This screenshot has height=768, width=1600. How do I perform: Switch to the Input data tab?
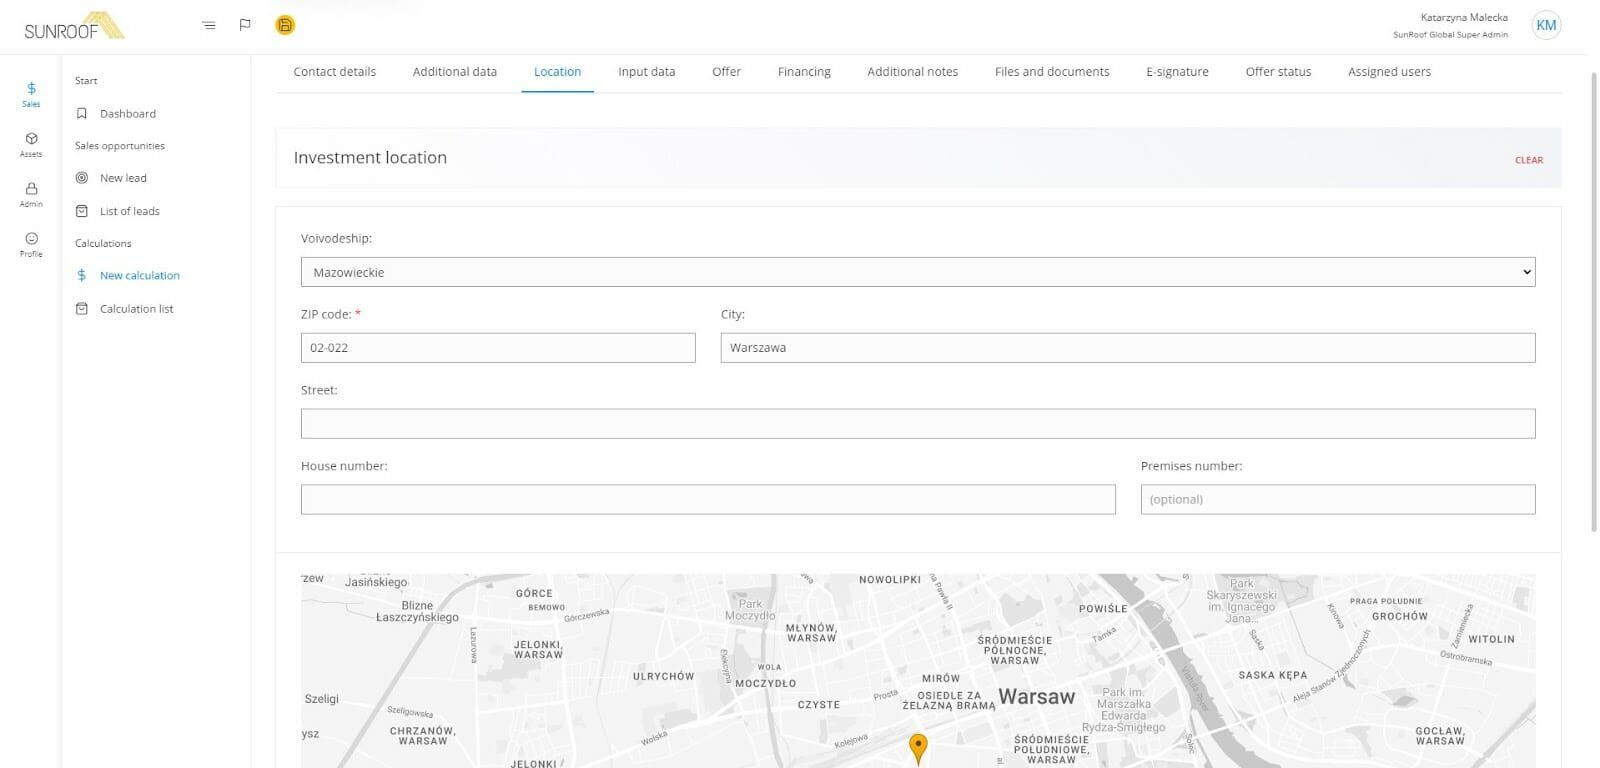(x=646, y=72)
